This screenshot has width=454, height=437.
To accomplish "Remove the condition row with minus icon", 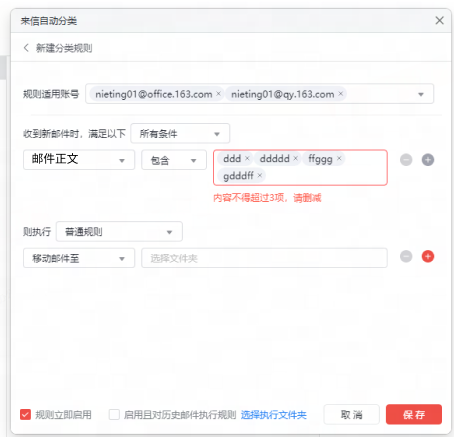I will click(x=406, y=160).
